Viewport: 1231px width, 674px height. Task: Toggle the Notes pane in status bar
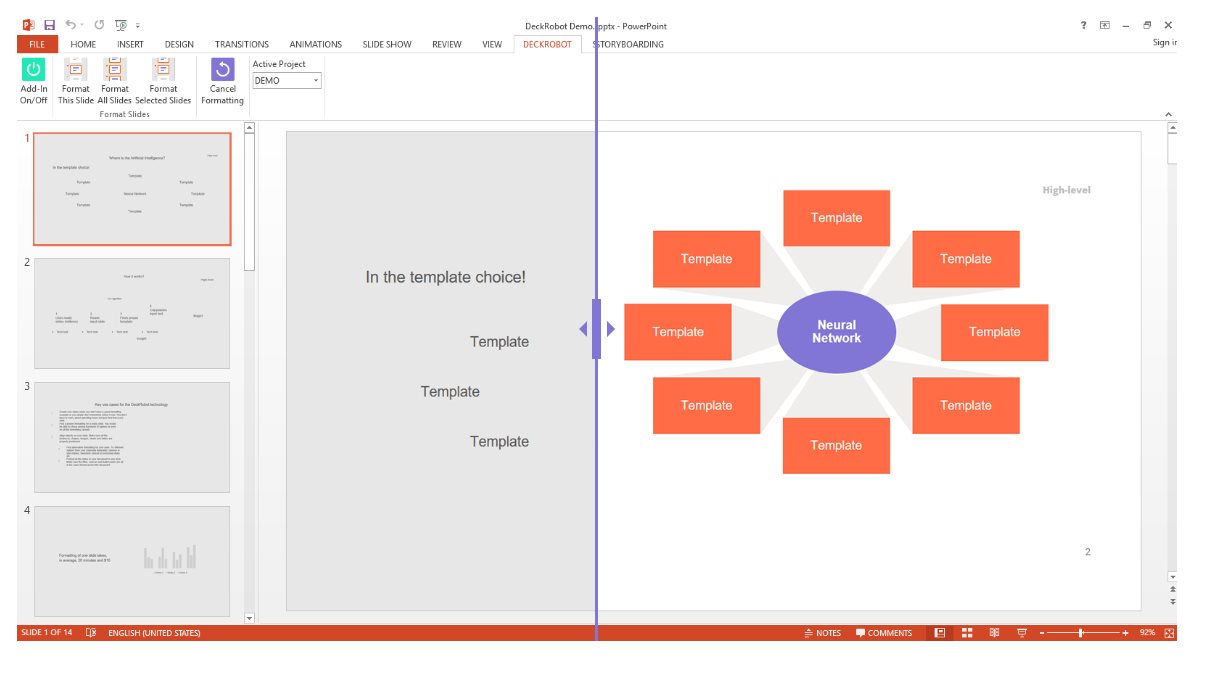click(822, 633)
